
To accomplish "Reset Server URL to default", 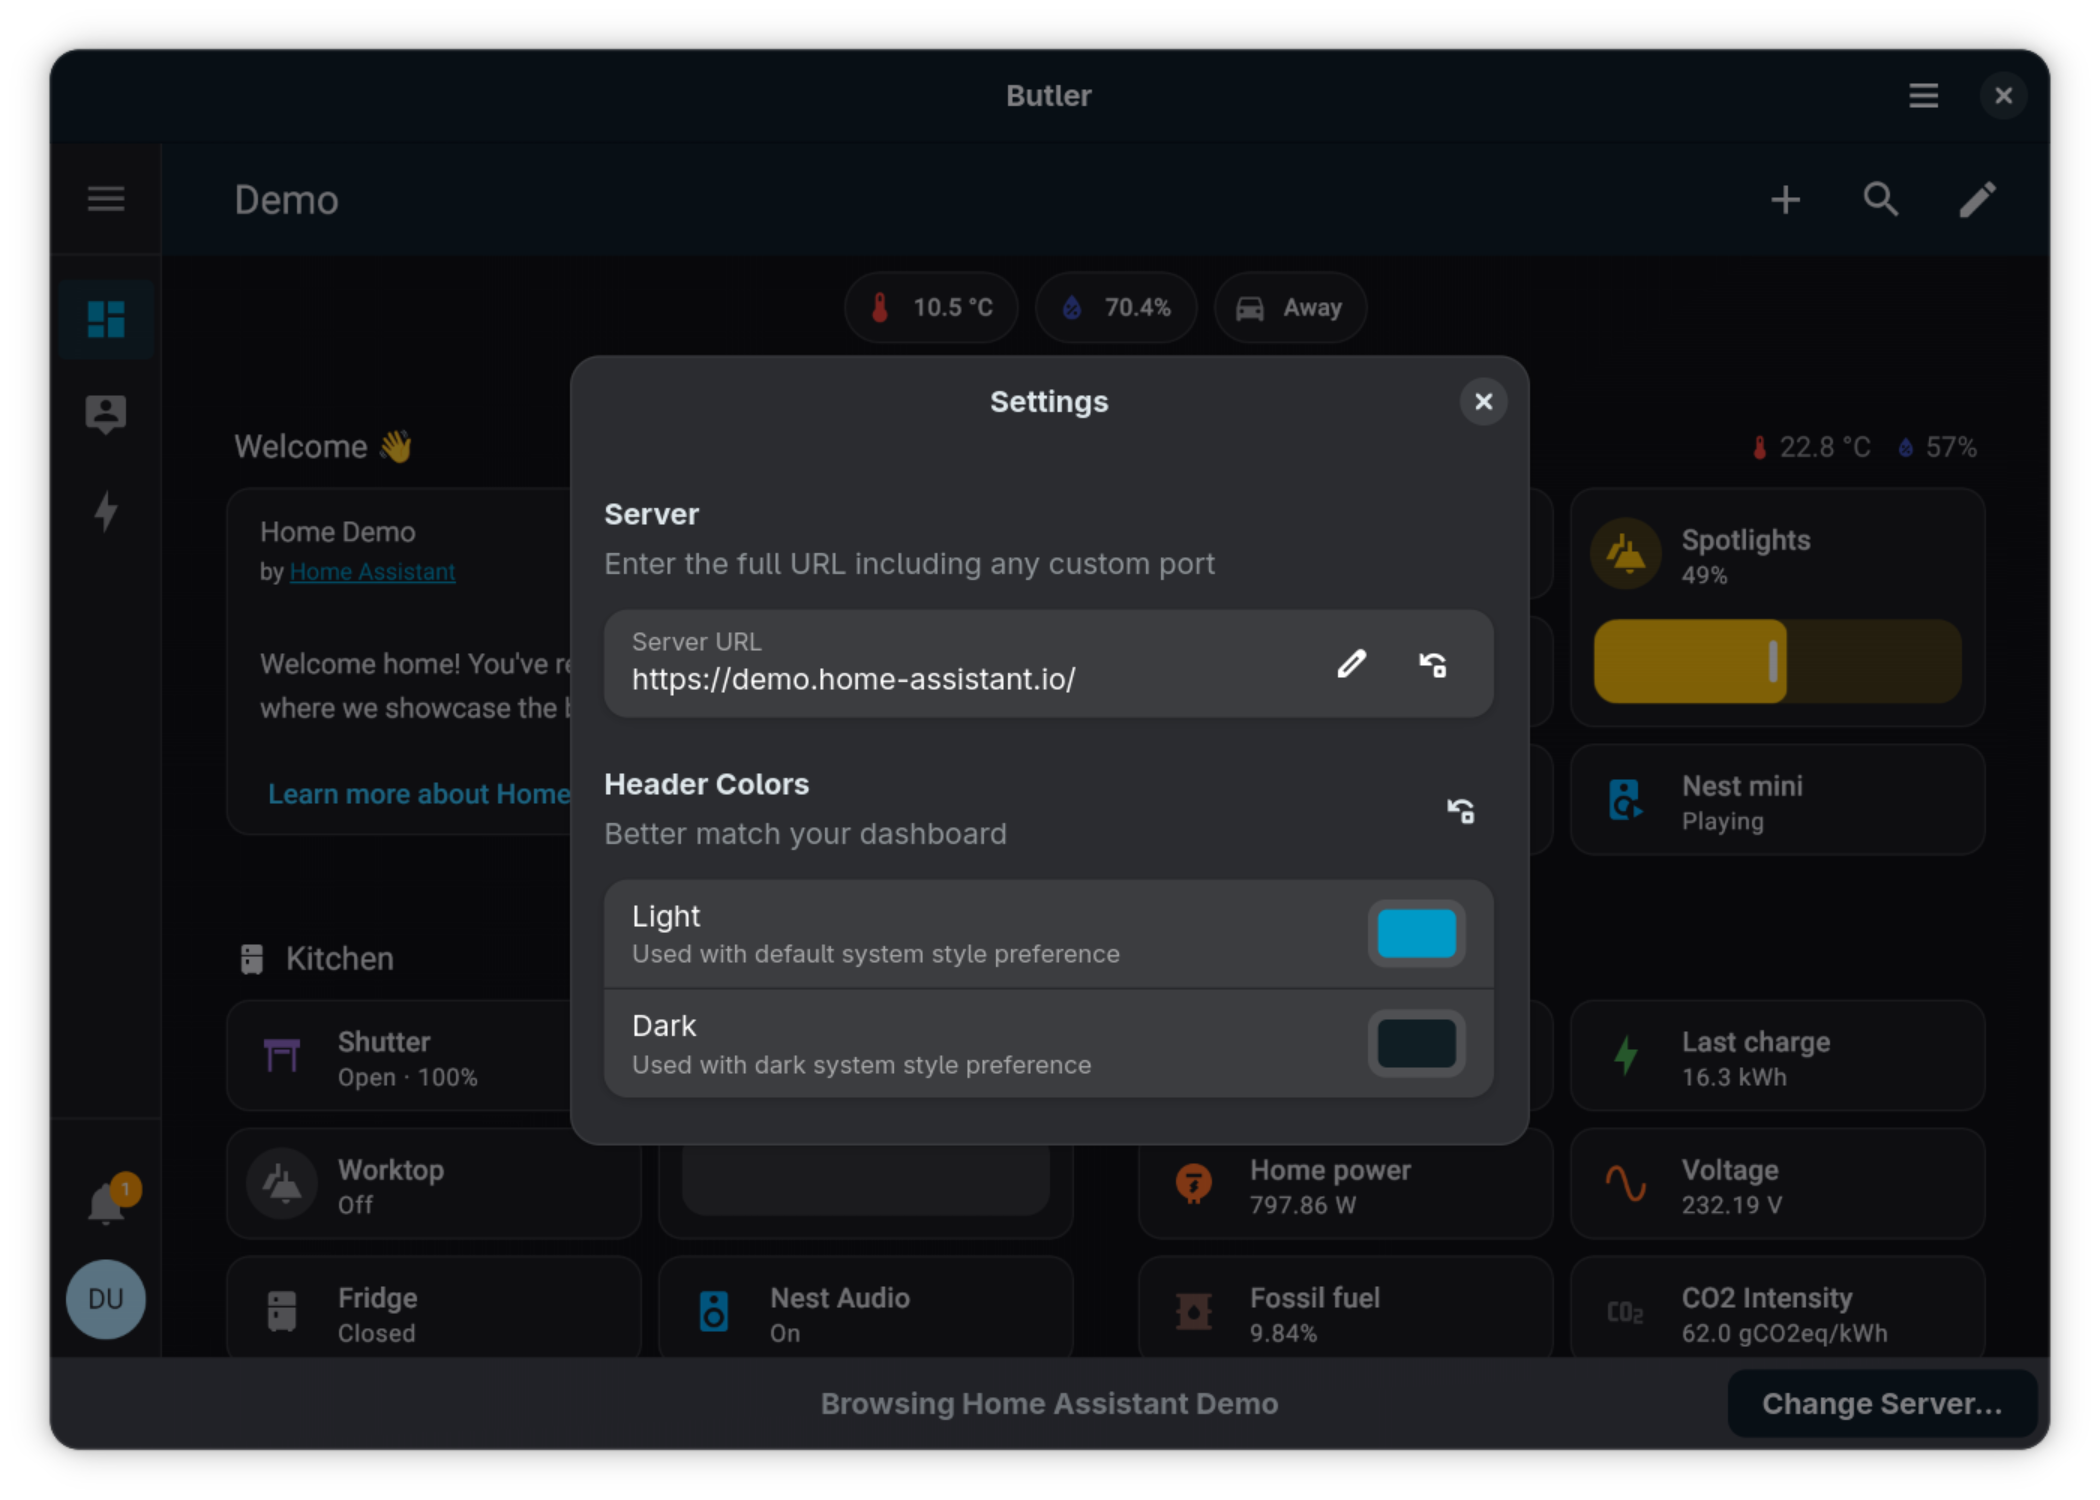I will [x=1433, y=664].
